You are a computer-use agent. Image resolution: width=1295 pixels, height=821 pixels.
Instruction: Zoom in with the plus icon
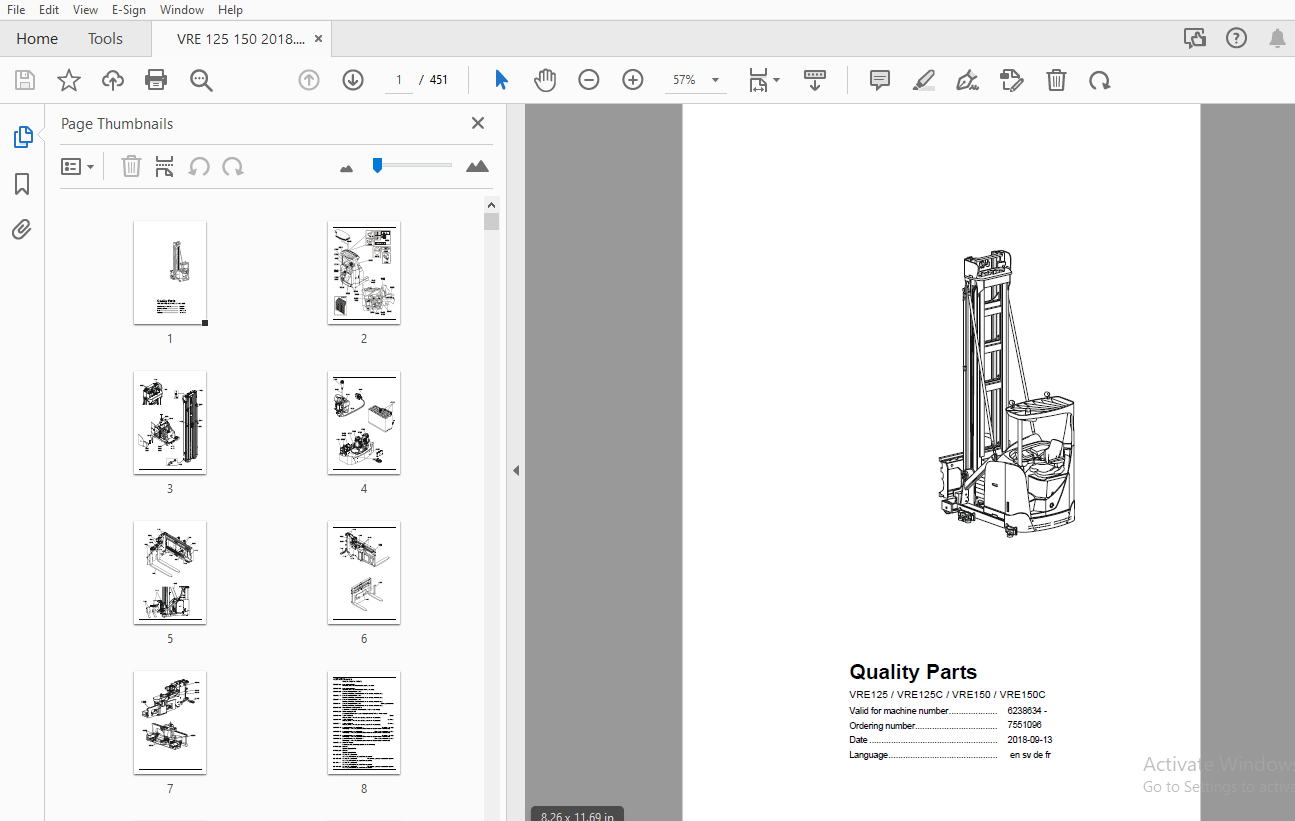coord(633,80)
